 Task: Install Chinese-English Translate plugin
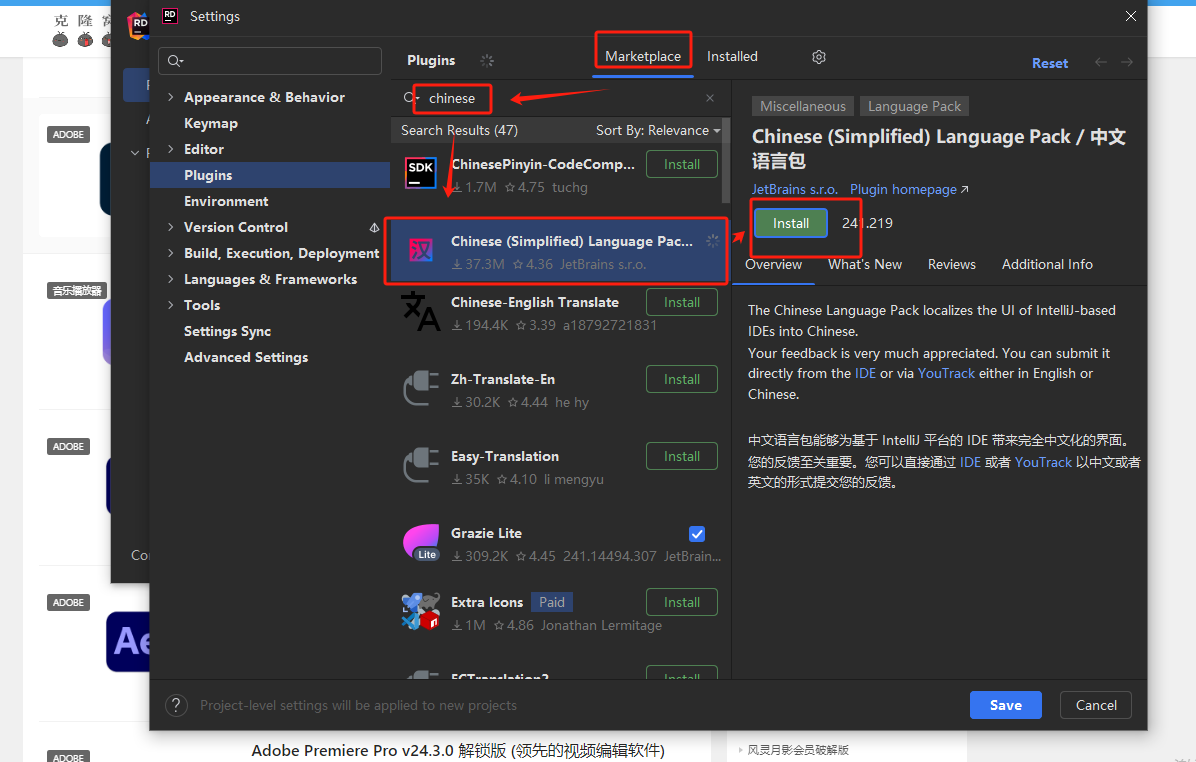[x=682, y=303]
